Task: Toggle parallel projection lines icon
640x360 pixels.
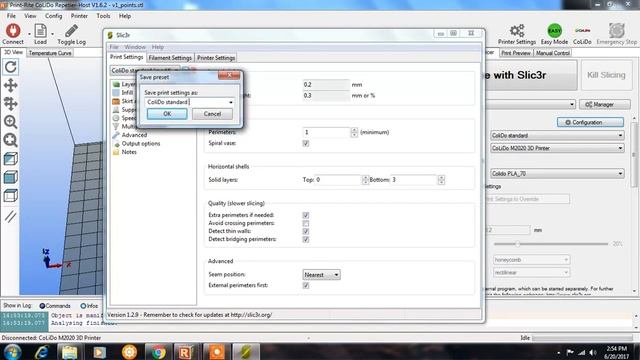Action: click(11, 216)
